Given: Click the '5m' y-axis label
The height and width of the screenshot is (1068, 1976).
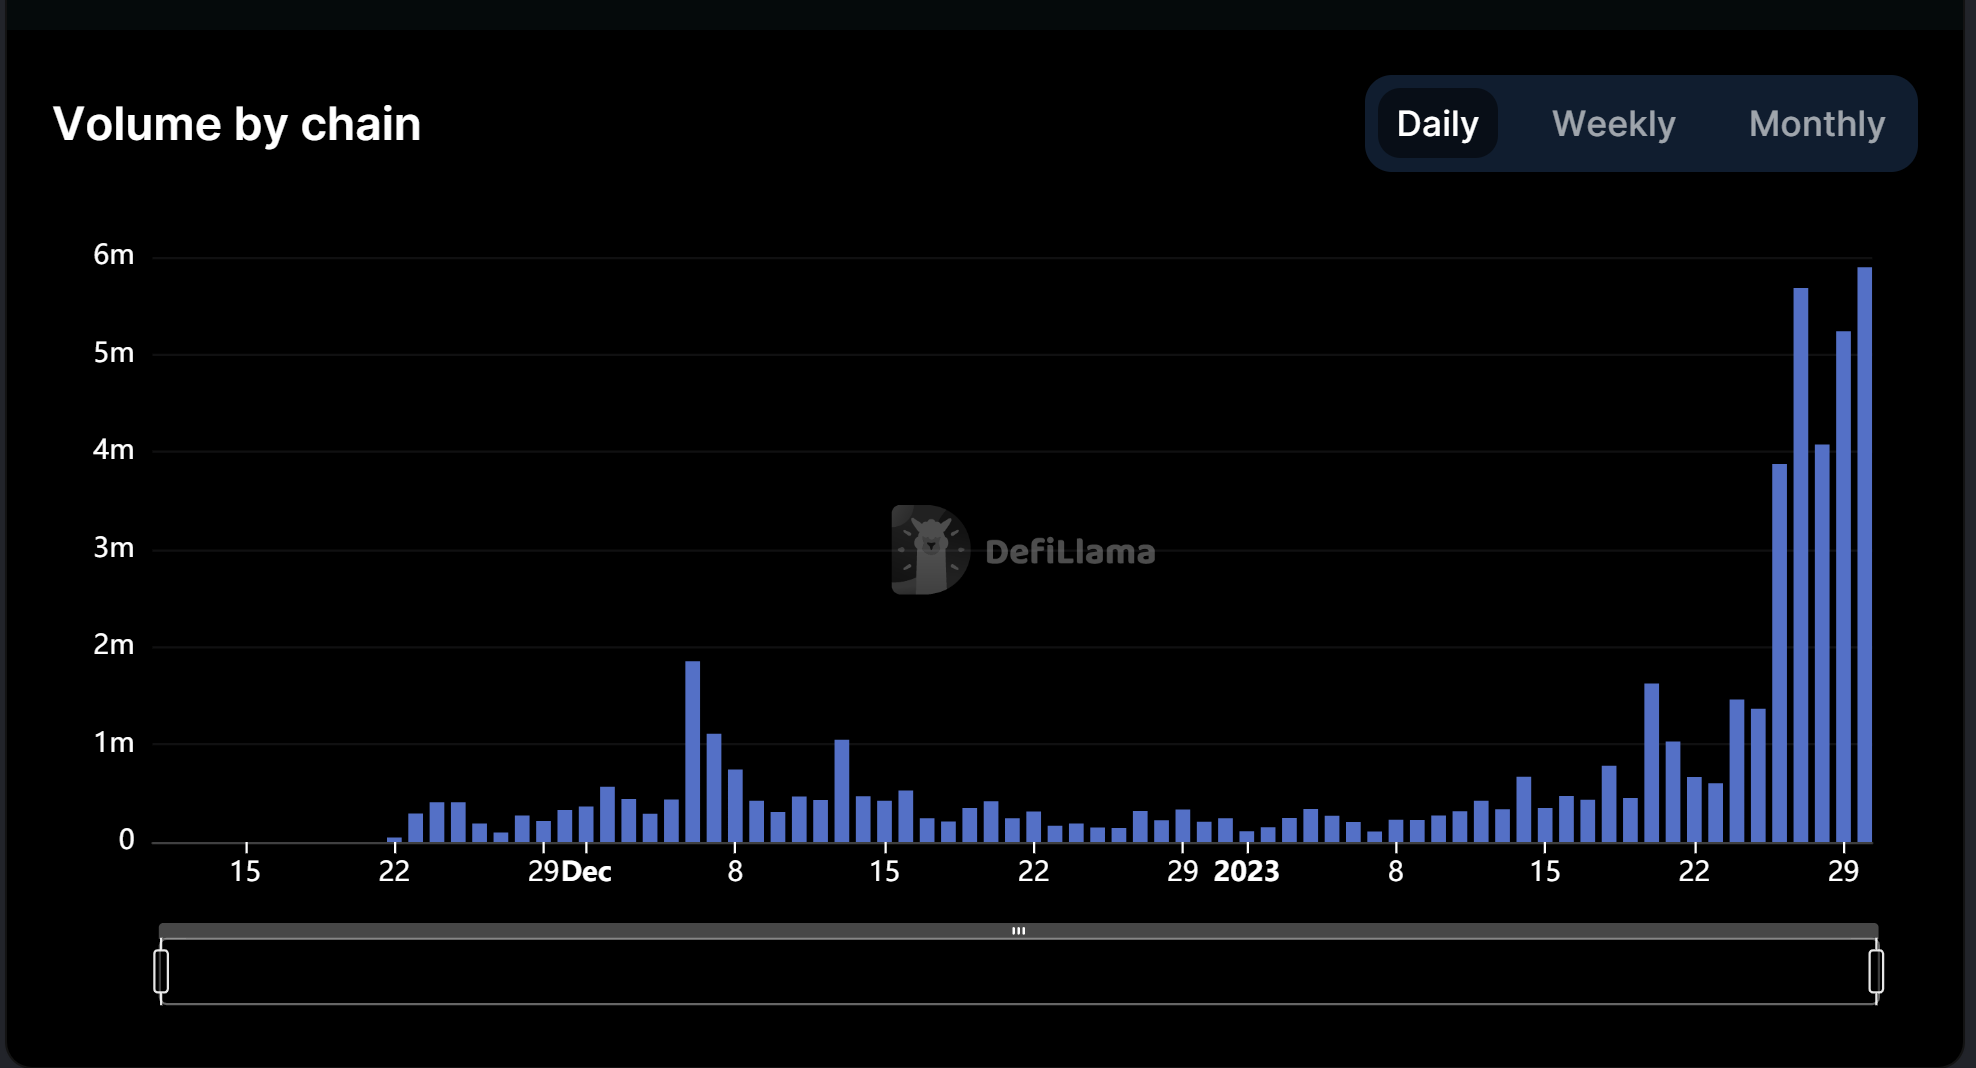Looking at the screenshot, I should [x=113, y=353].
